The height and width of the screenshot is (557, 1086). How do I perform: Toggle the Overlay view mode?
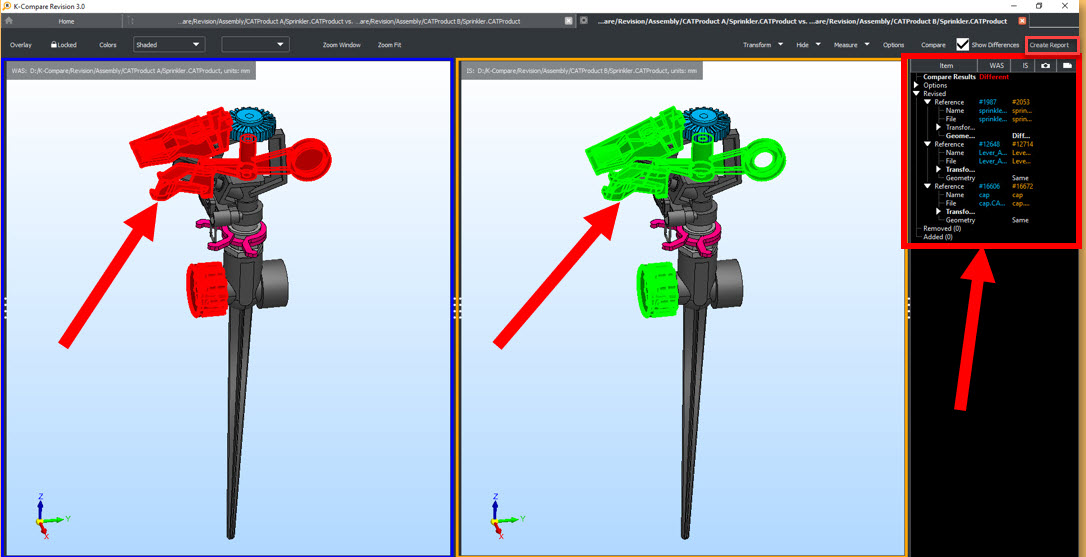pyautogui.click(x=21, y=45)
